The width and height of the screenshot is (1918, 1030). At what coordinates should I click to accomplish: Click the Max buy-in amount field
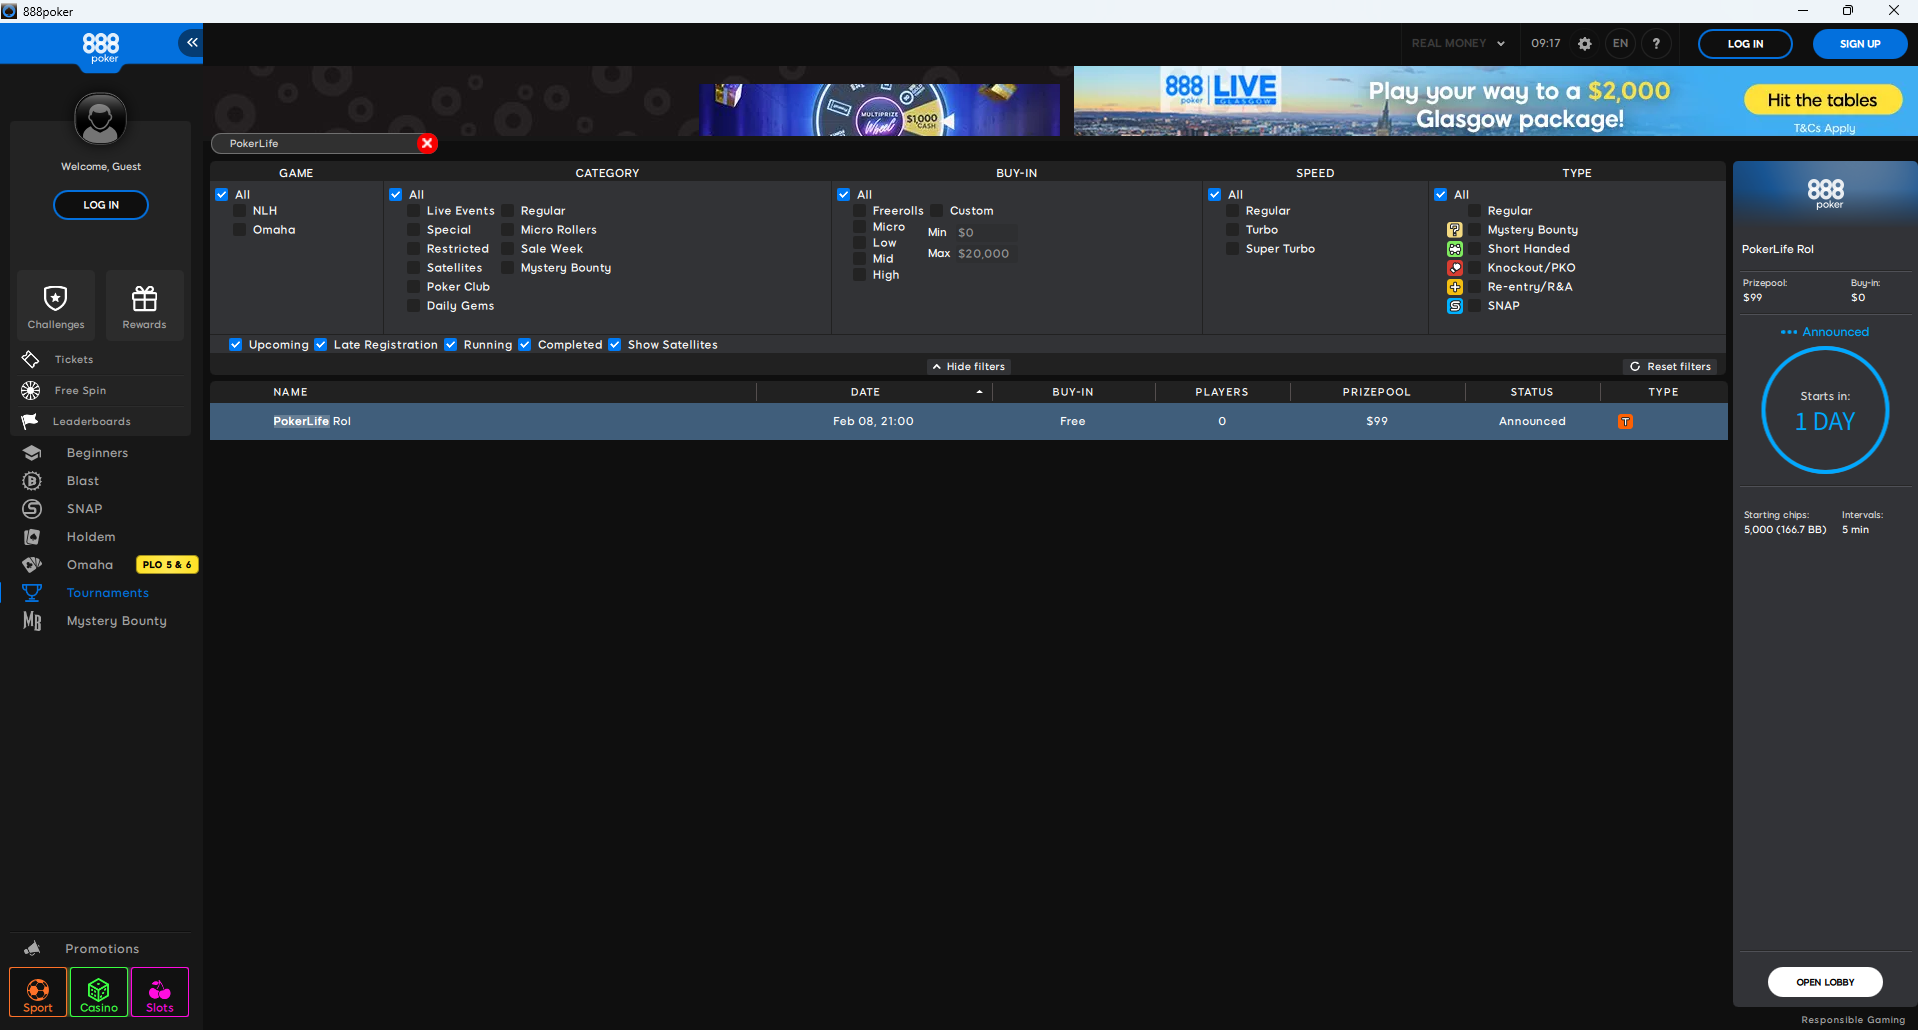(984, 254)
